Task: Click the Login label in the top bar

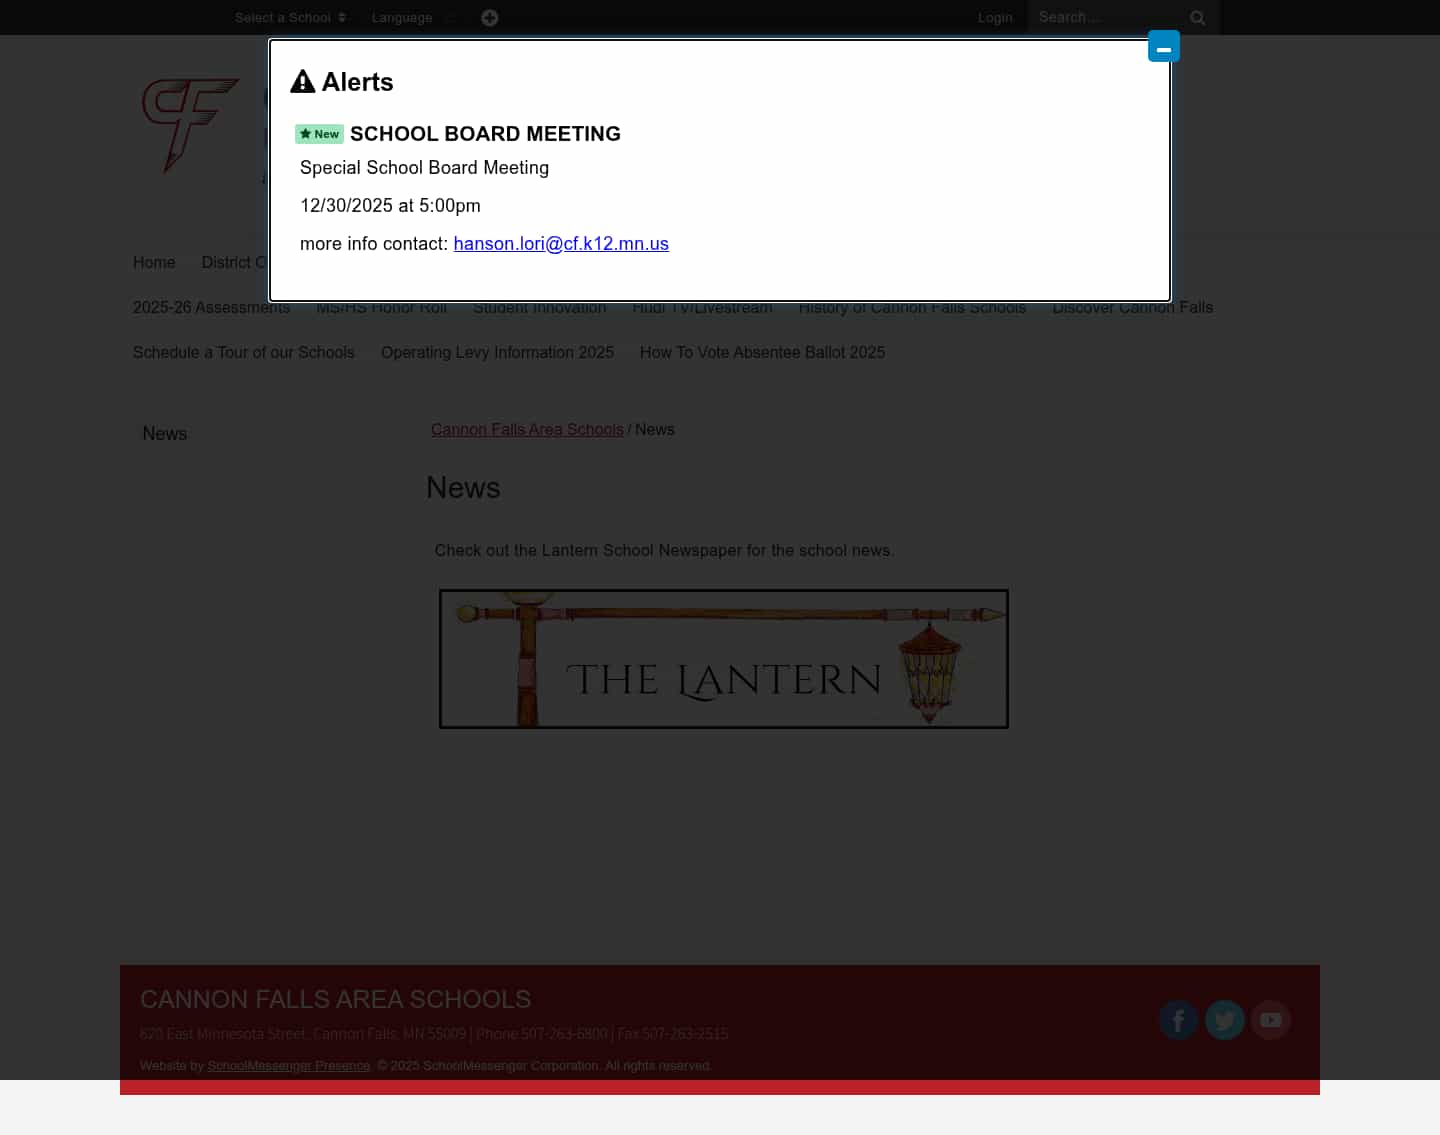Action: click(995, 17)
